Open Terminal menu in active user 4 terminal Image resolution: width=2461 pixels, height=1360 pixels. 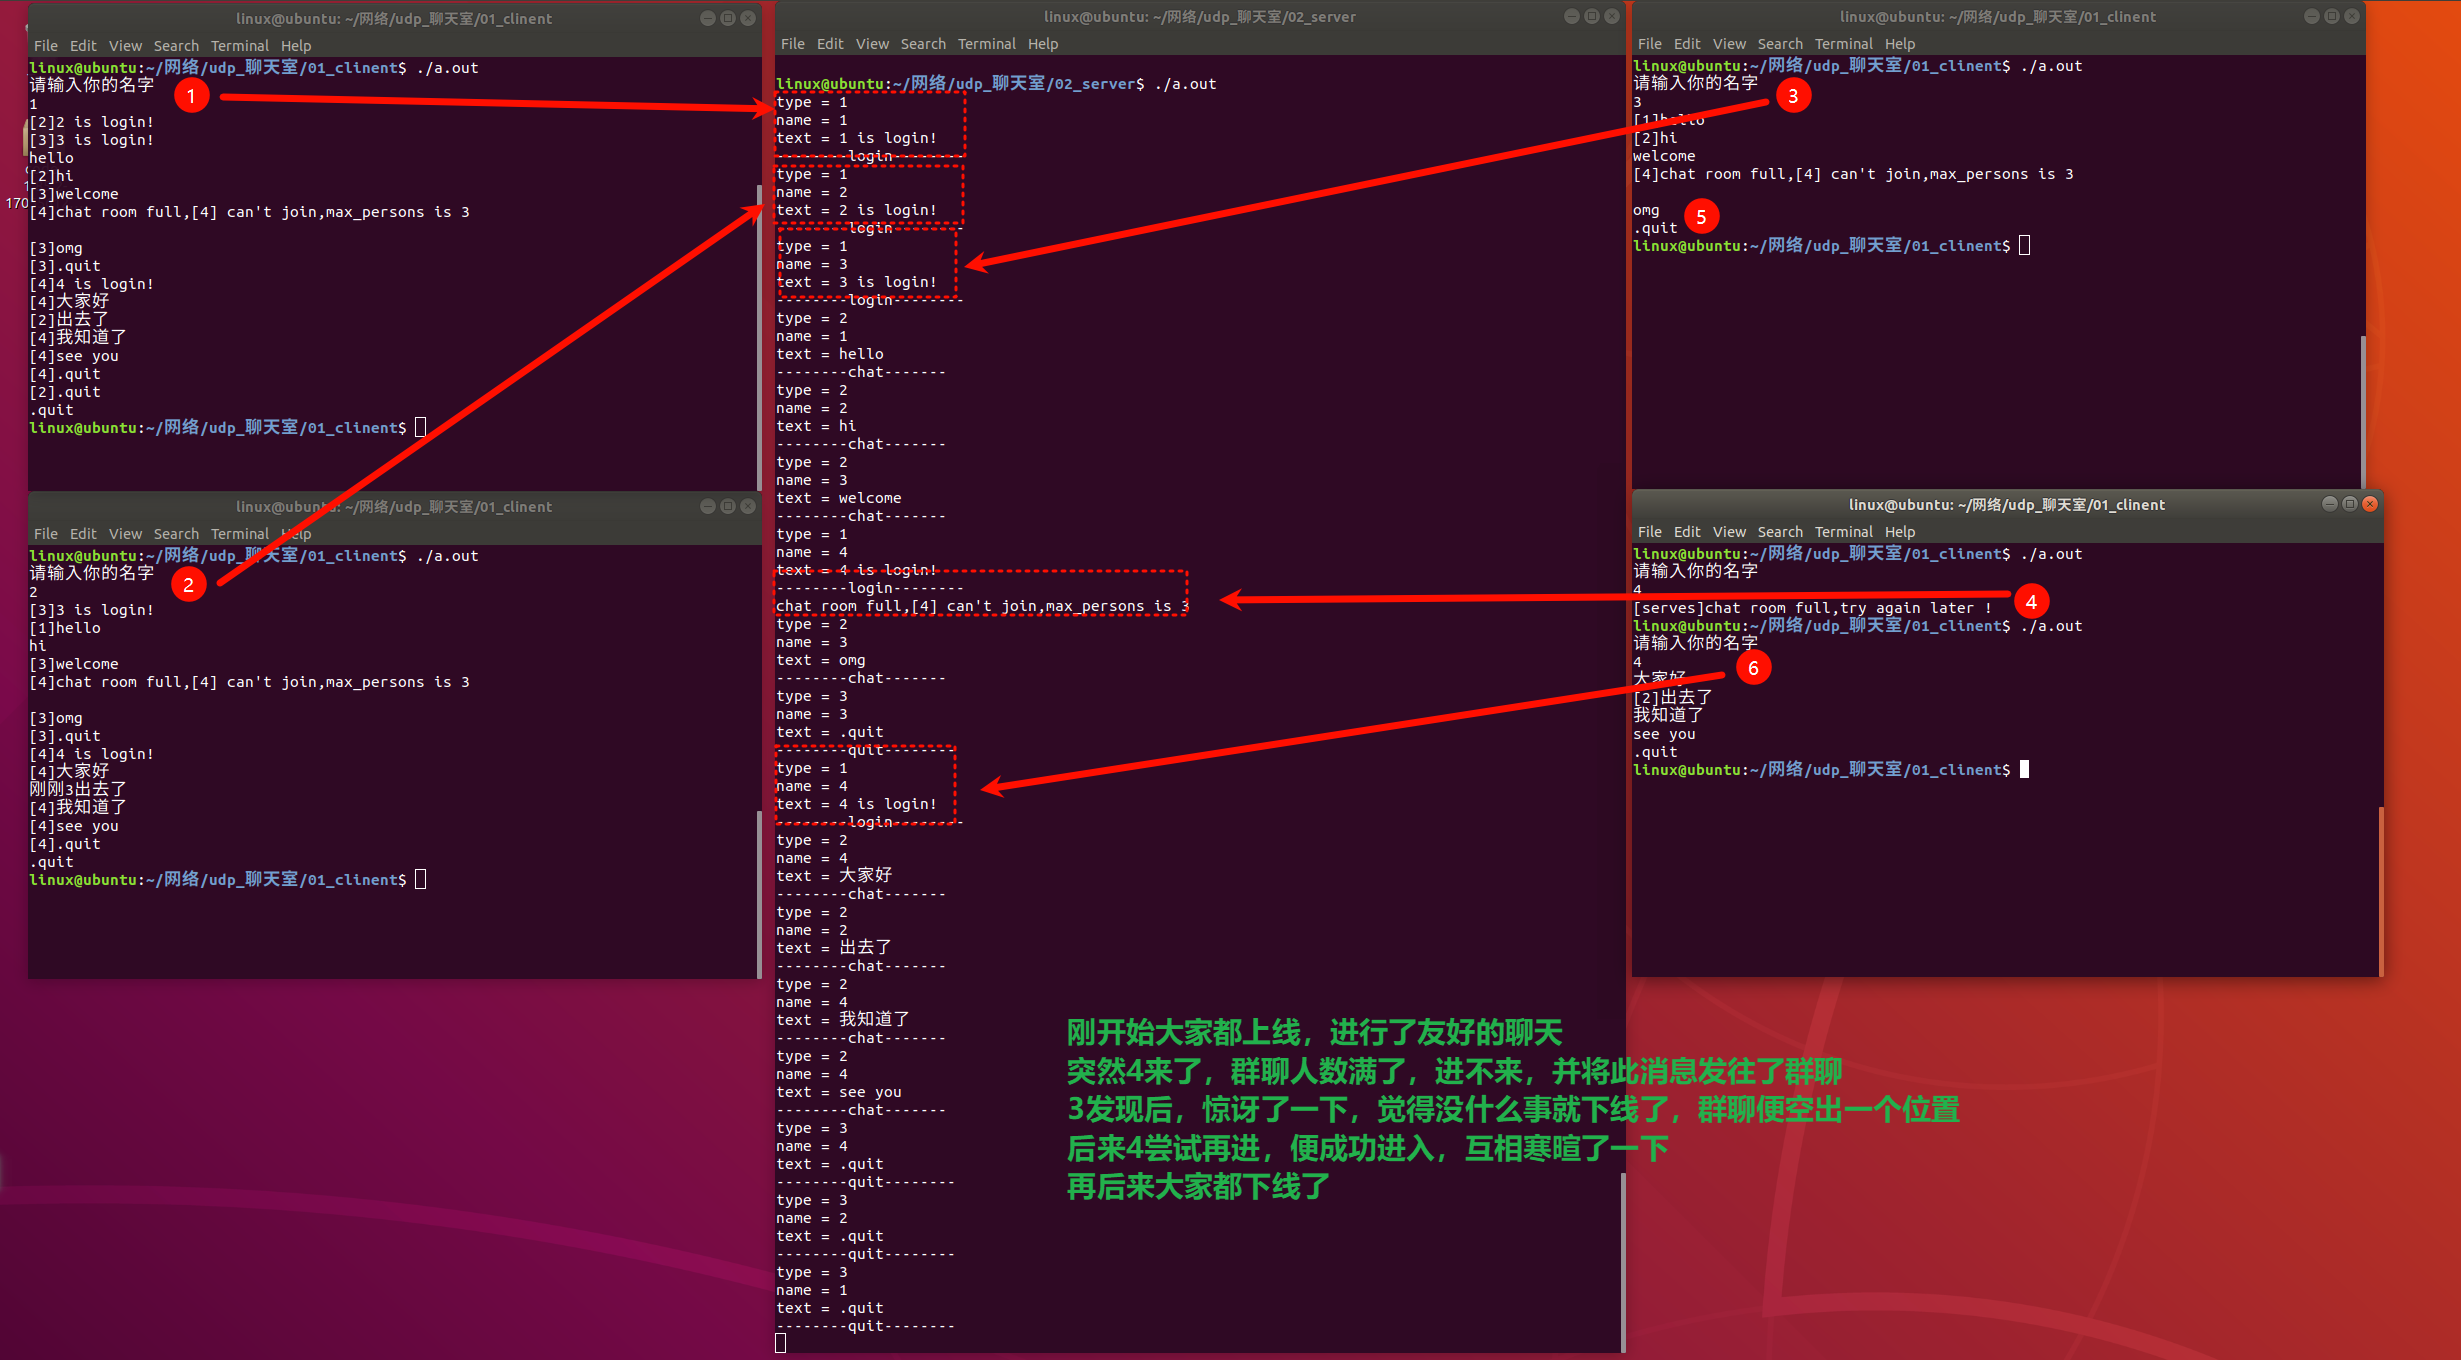click(x=1843, y=532)
